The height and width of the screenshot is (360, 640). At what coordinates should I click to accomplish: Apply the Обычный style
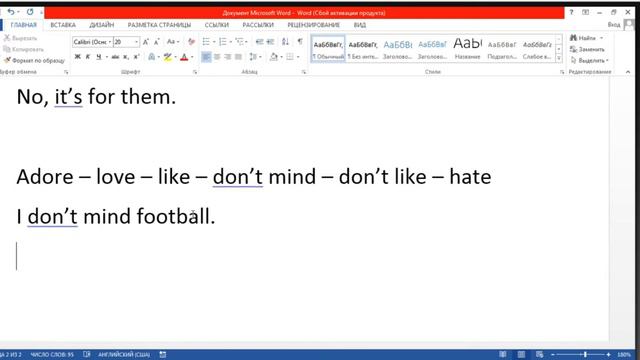[328, 49]
